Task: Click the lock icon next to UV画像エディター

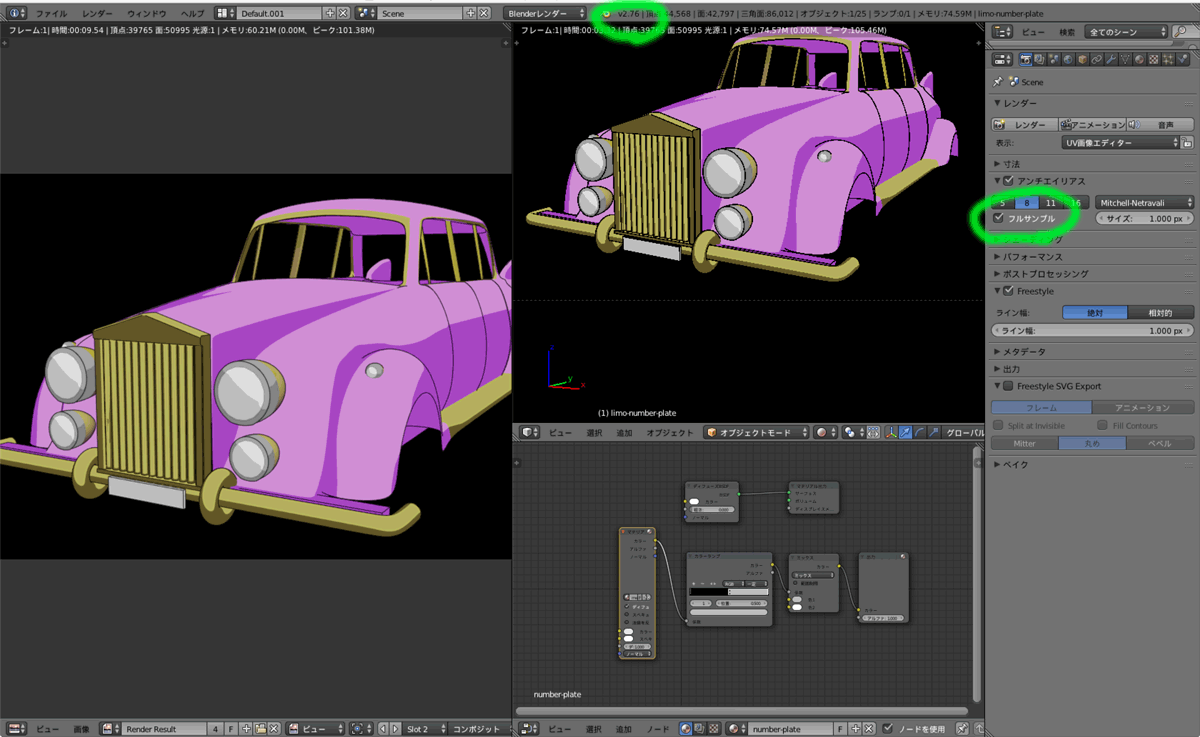Action: tap(1187, 143)
